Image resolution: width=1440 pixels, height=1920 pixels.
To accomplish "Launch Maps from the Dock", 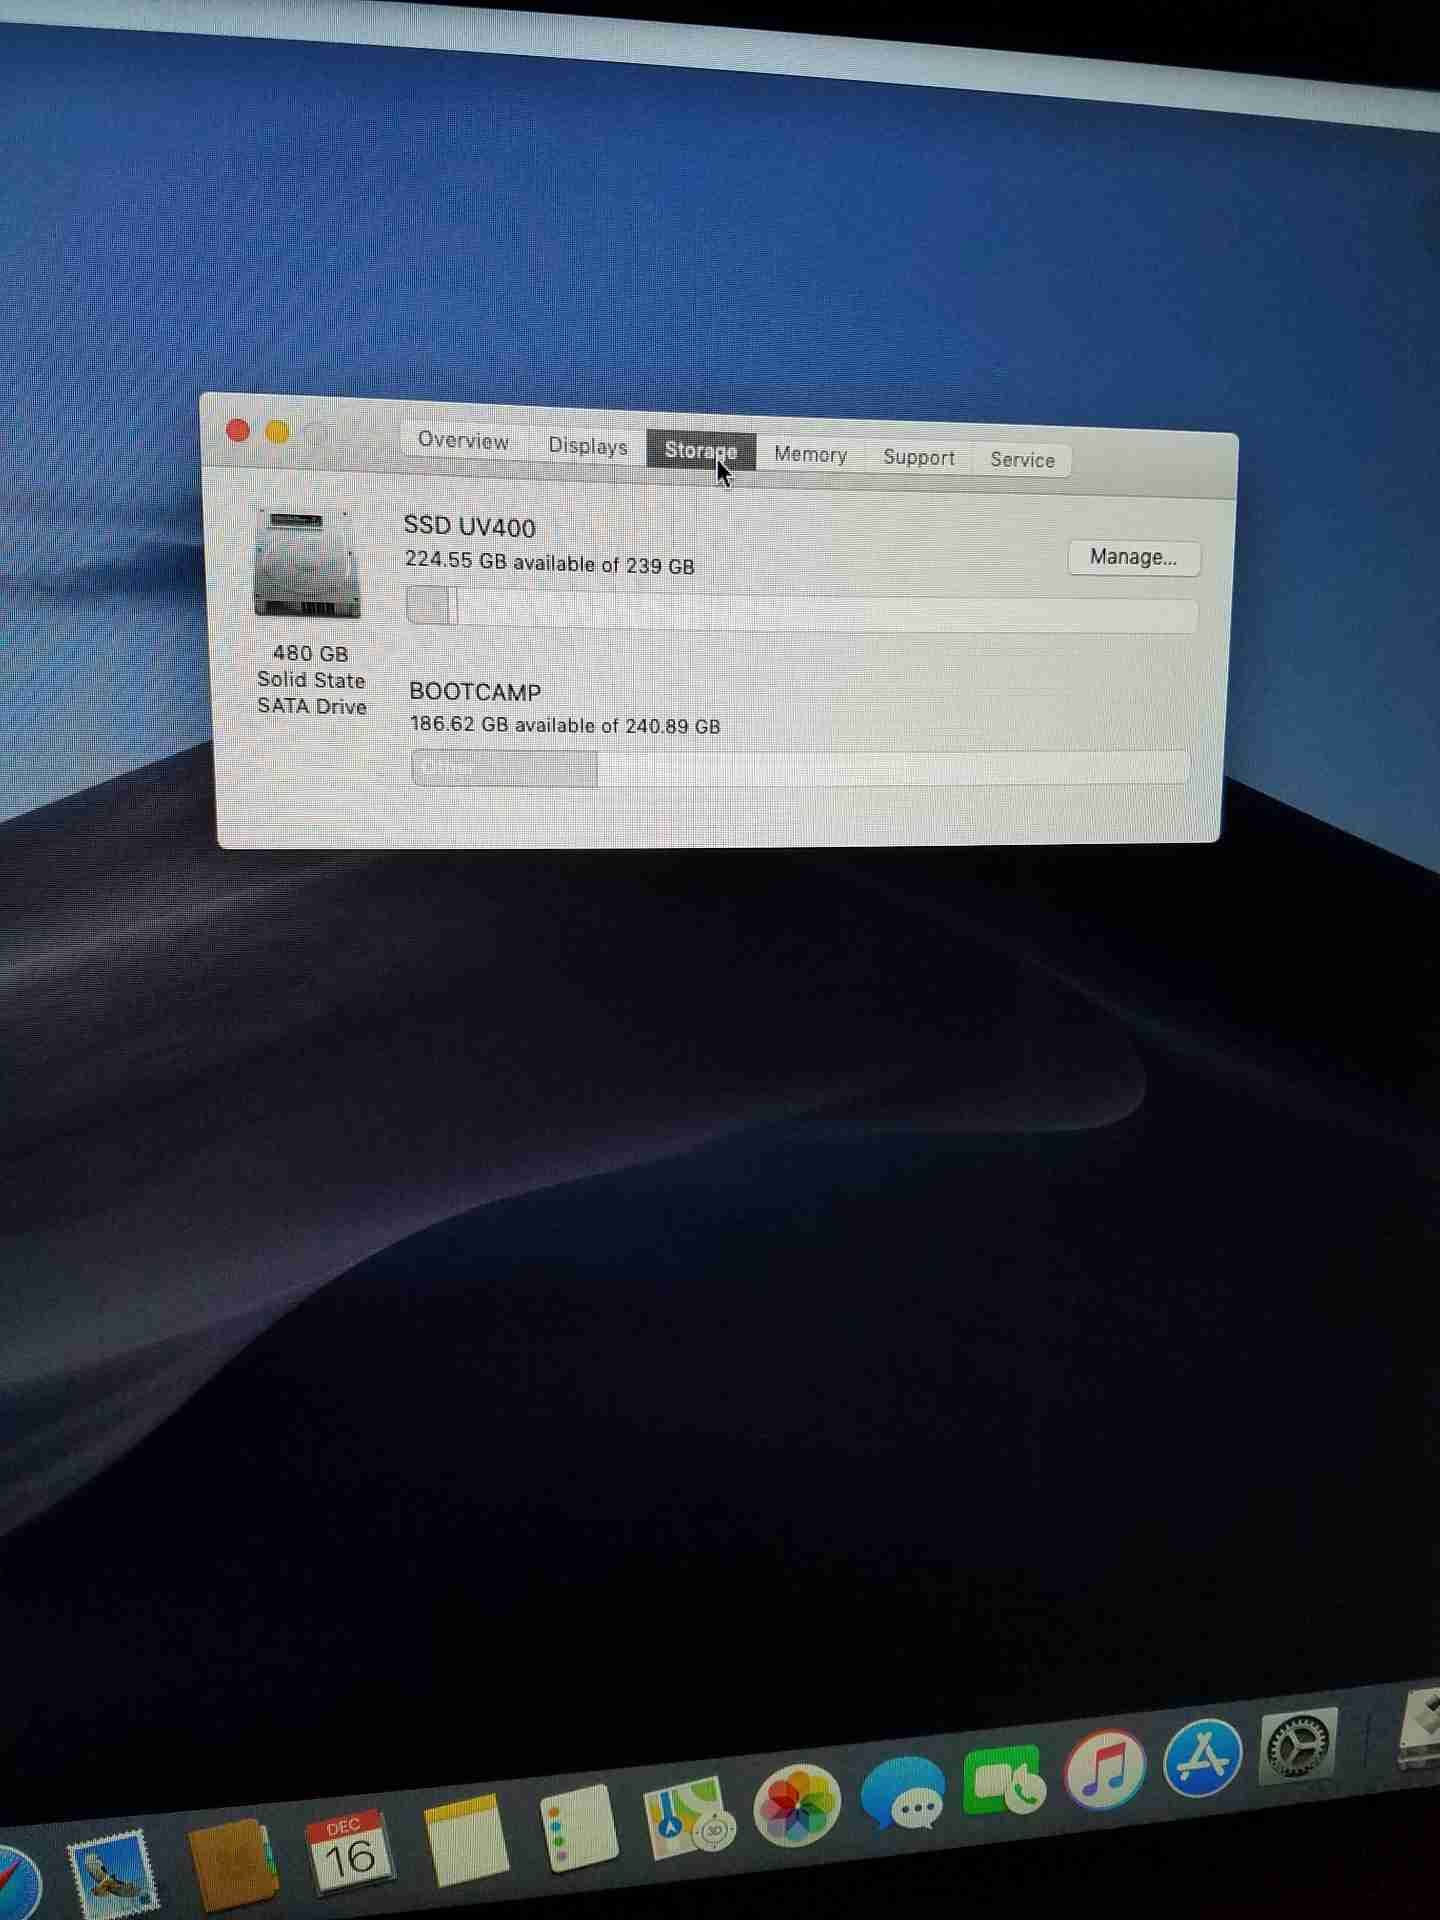I will pos(688,1817).
